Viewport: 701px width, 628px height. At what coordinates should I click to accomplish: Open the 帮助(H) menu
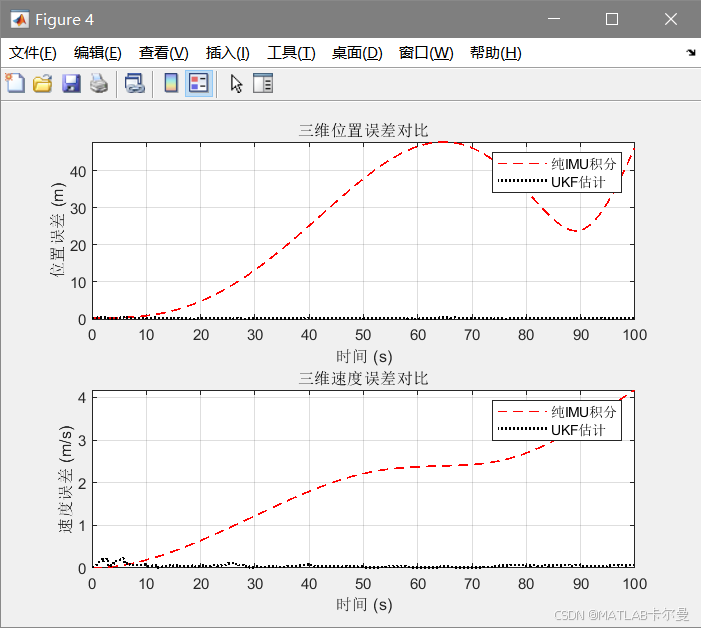[x=496, y=53]
